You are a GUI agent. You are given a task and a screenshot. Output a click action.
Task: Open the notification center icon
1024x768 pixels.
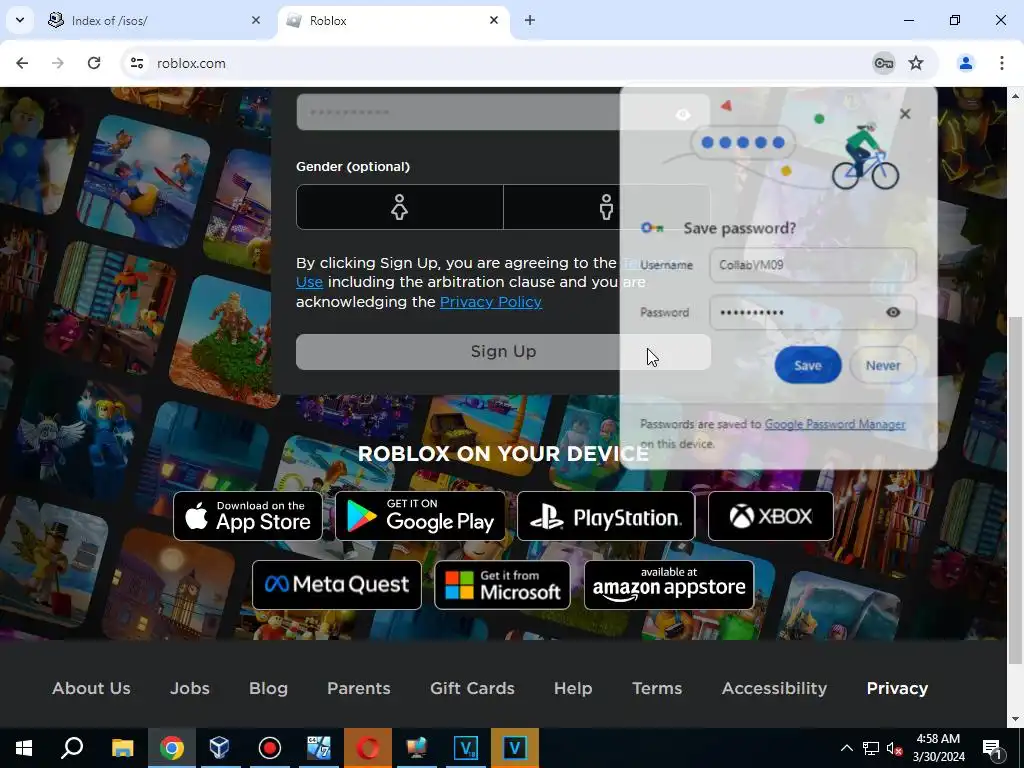click(x=993, y=748)
